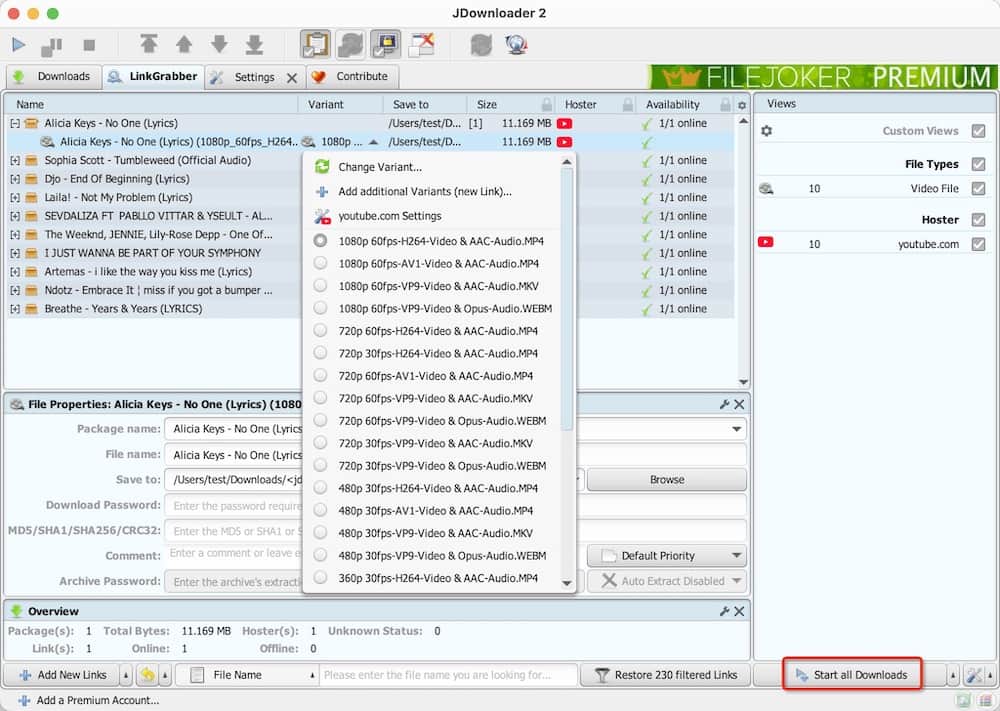
Task: Toggle Custom Views checkbox
Action: point(978,131)
